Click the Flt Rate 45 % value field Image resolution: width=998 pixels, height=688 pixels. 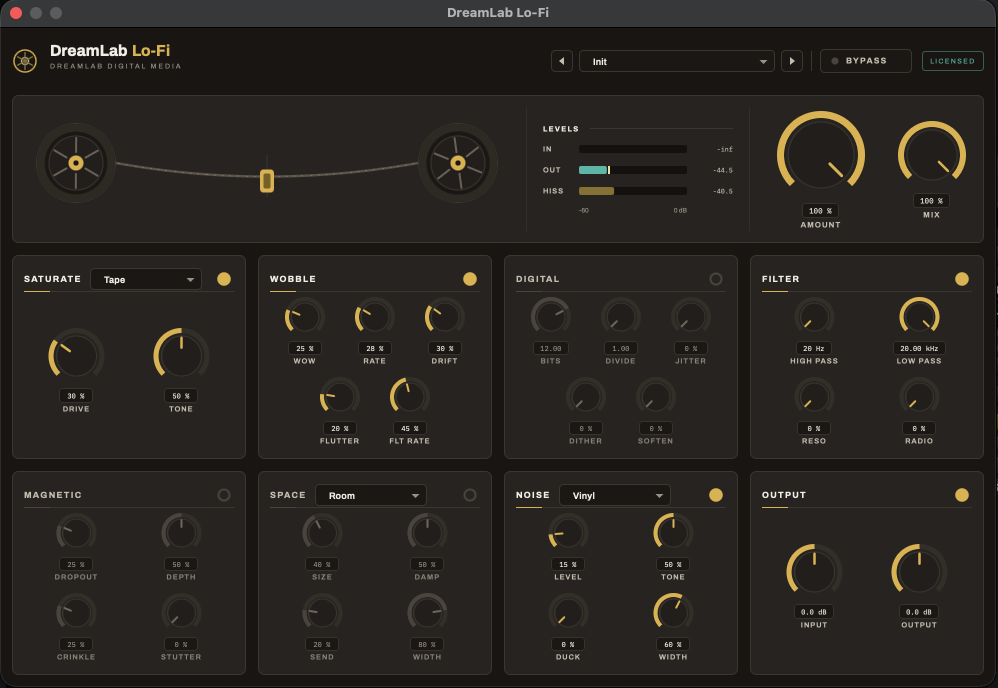[409, 428]
